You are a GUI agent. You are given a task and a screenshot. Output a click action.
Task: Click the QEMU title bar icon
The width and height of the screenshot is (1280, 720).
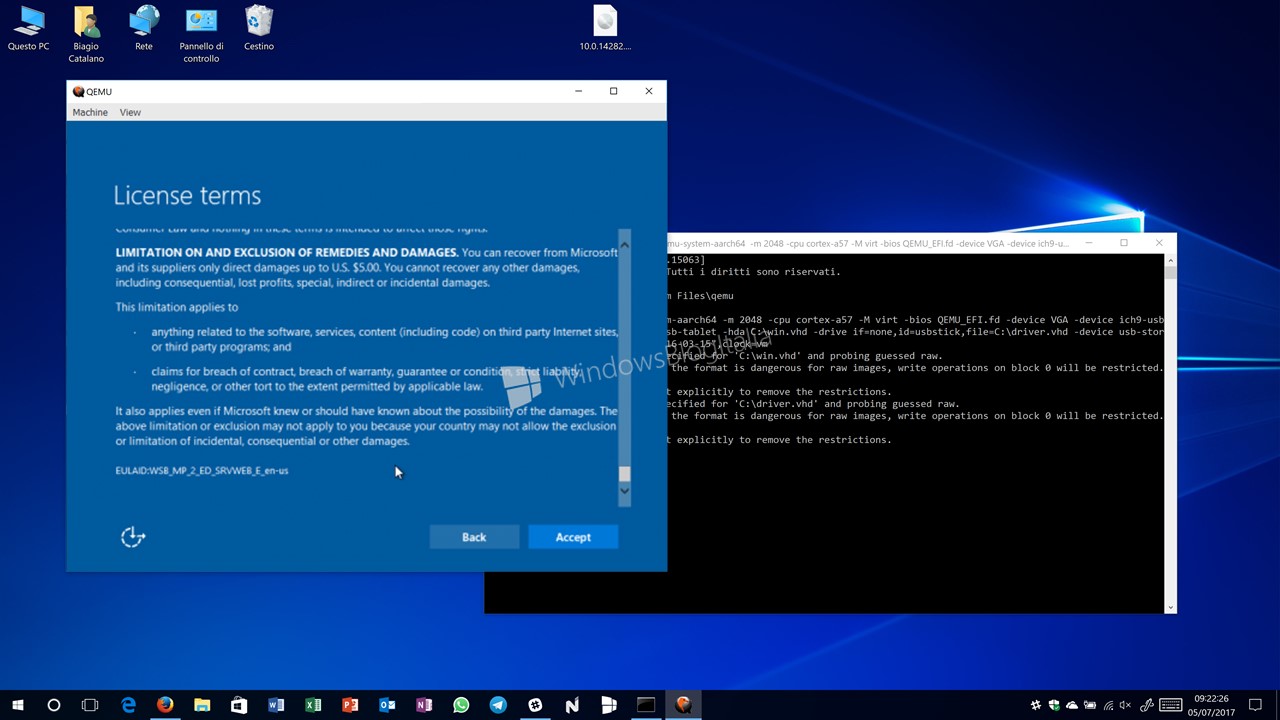78,91
